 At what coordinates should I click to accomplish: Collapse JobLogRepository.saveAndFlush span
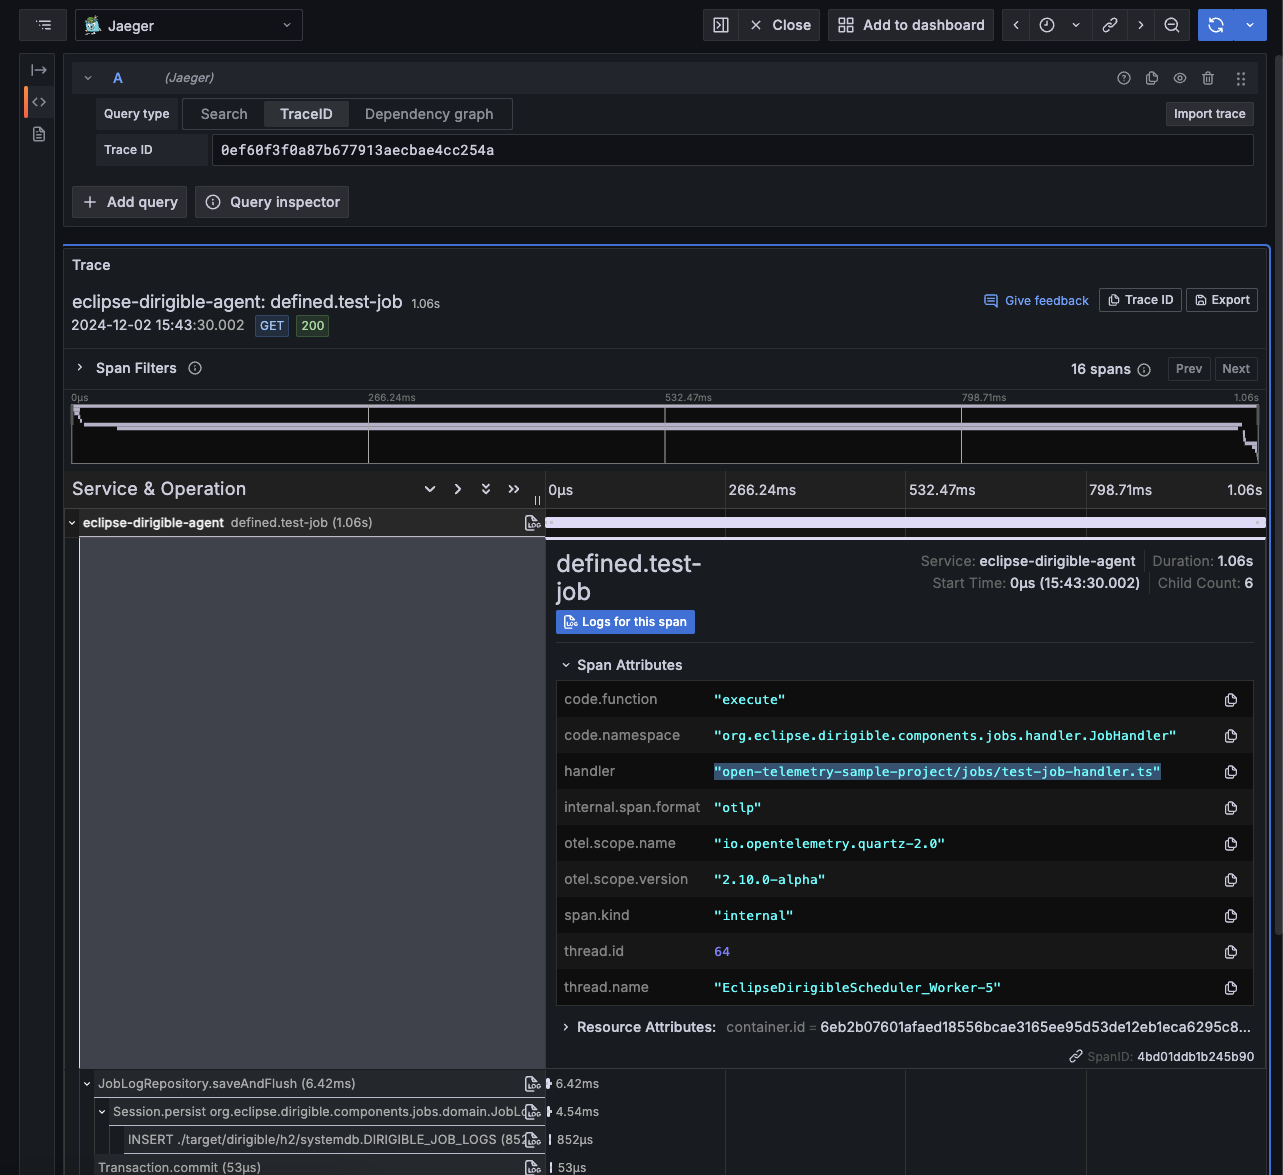87,1084
